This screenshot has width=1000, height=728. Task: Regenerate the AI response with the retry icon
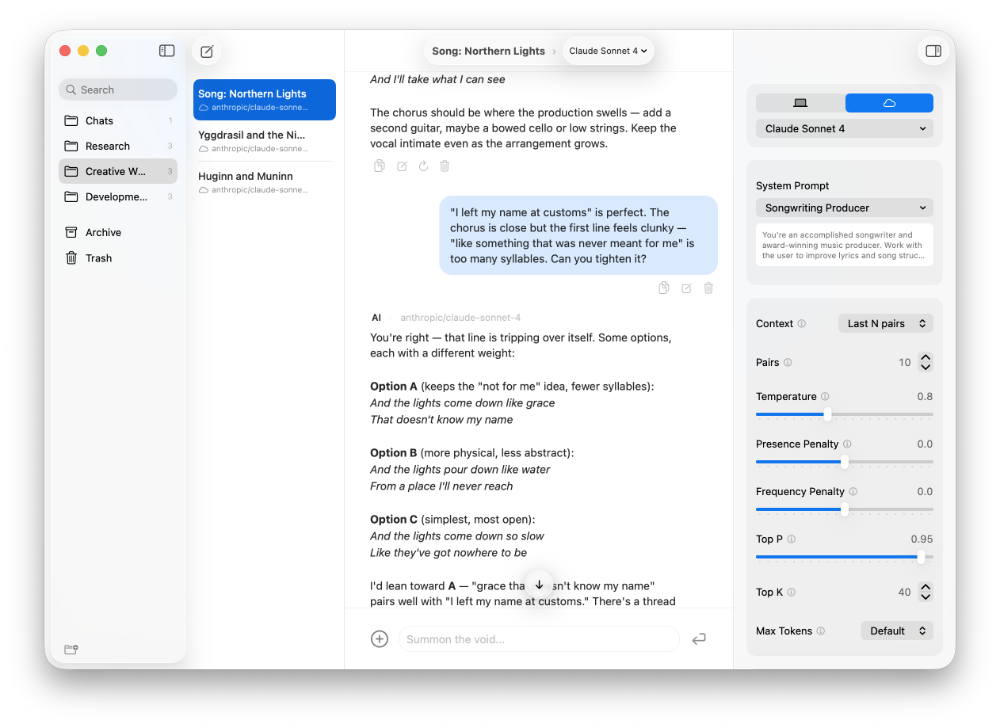point(423,166)
